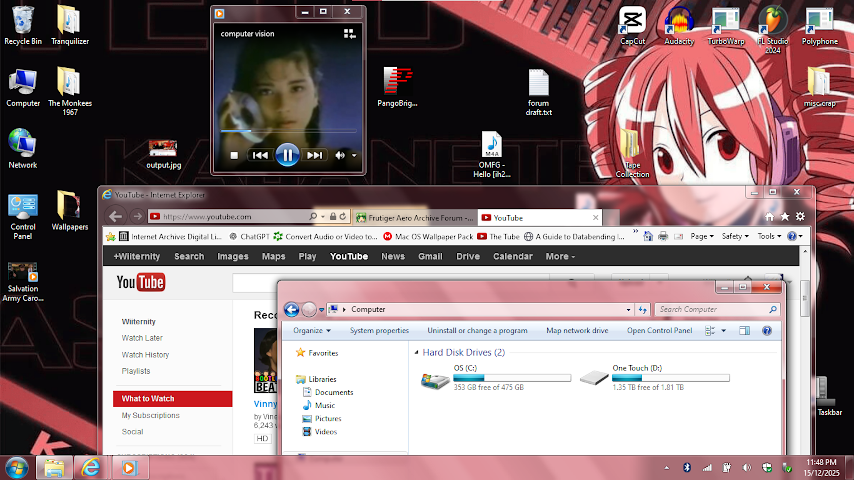The image size is (854, 480).
Task: Go to previous track in Media Player
Action: point(260,155)
